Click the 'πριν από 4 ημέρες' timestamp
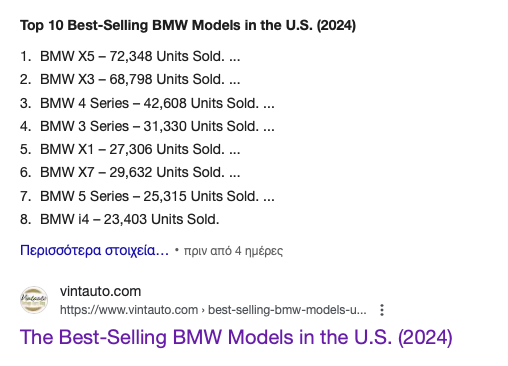 (233, 251)
